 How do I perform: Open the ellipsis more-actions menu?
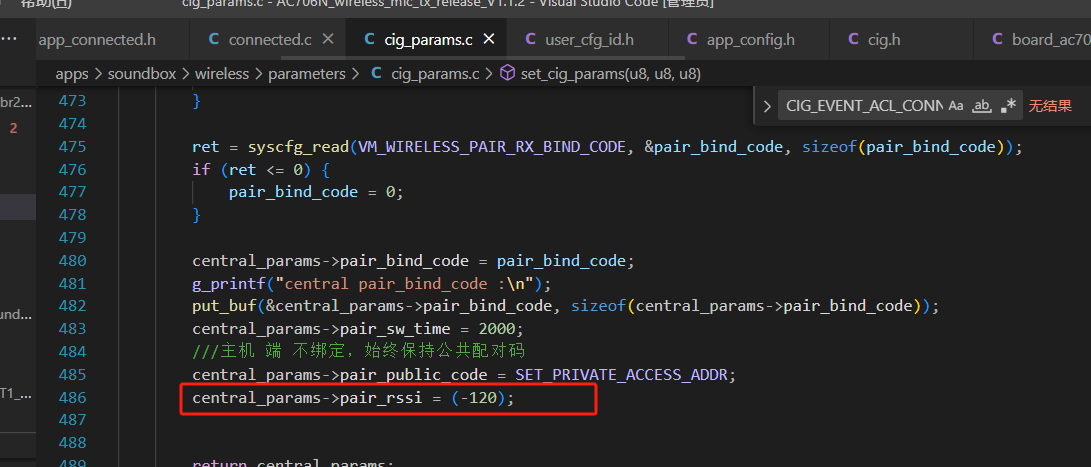click(8, 39)
